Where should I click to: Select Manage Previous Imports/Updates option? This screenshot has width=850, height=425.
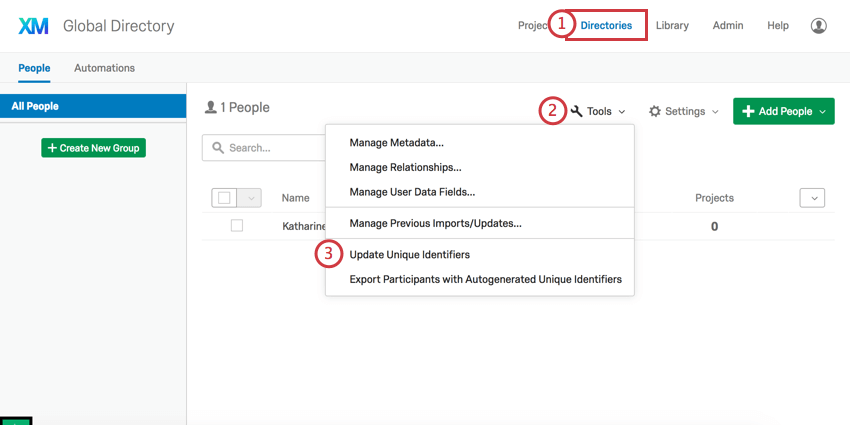[435, 223]
